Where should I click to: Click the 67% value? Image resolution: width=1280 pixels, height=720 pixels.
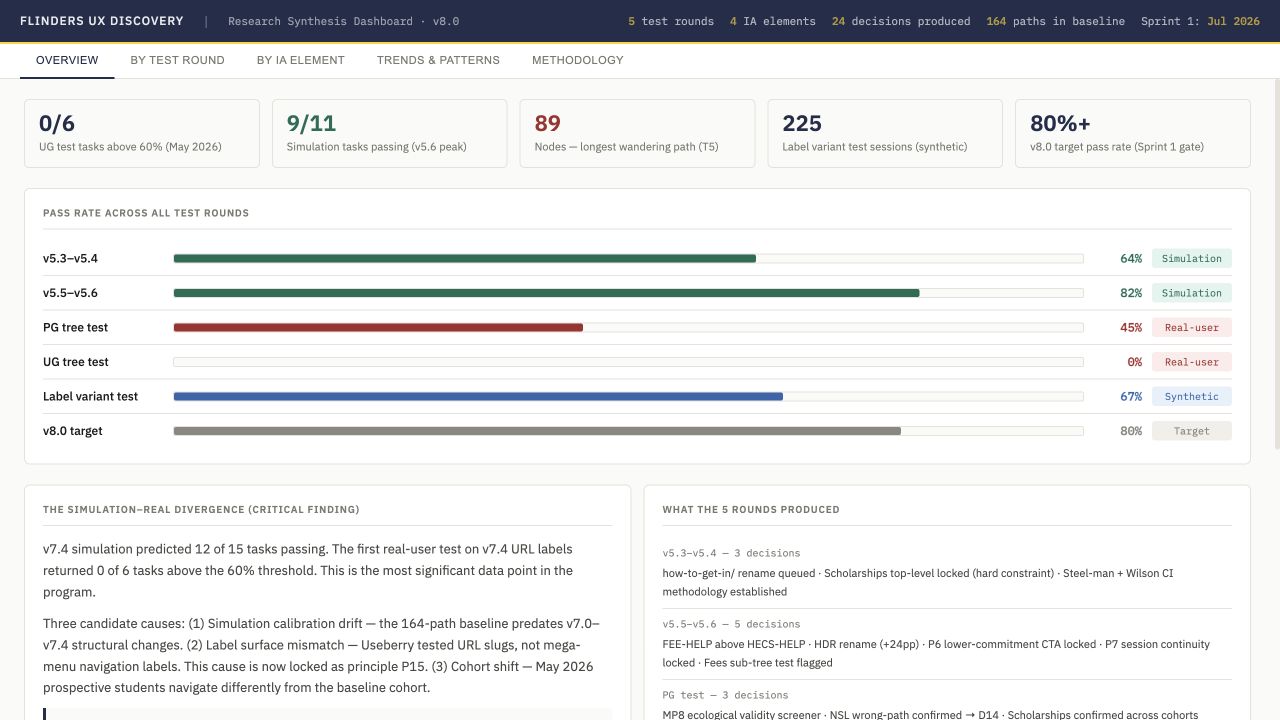[1131, 397]
